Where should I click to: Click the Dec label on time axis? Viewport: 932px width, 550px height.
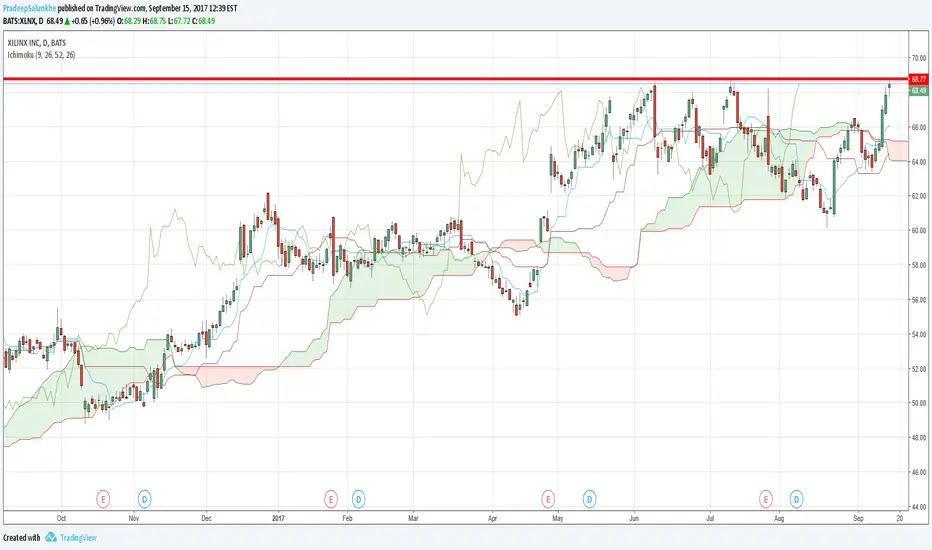(206, 518)
